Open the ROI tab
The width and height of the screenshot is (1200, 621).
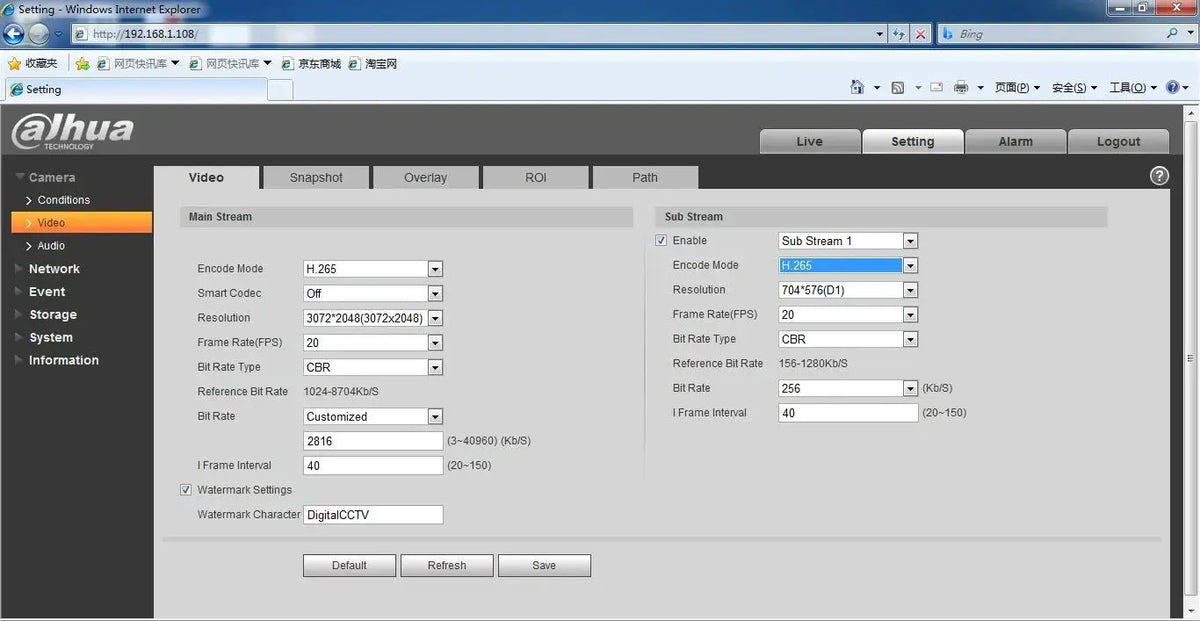(536, 178)
